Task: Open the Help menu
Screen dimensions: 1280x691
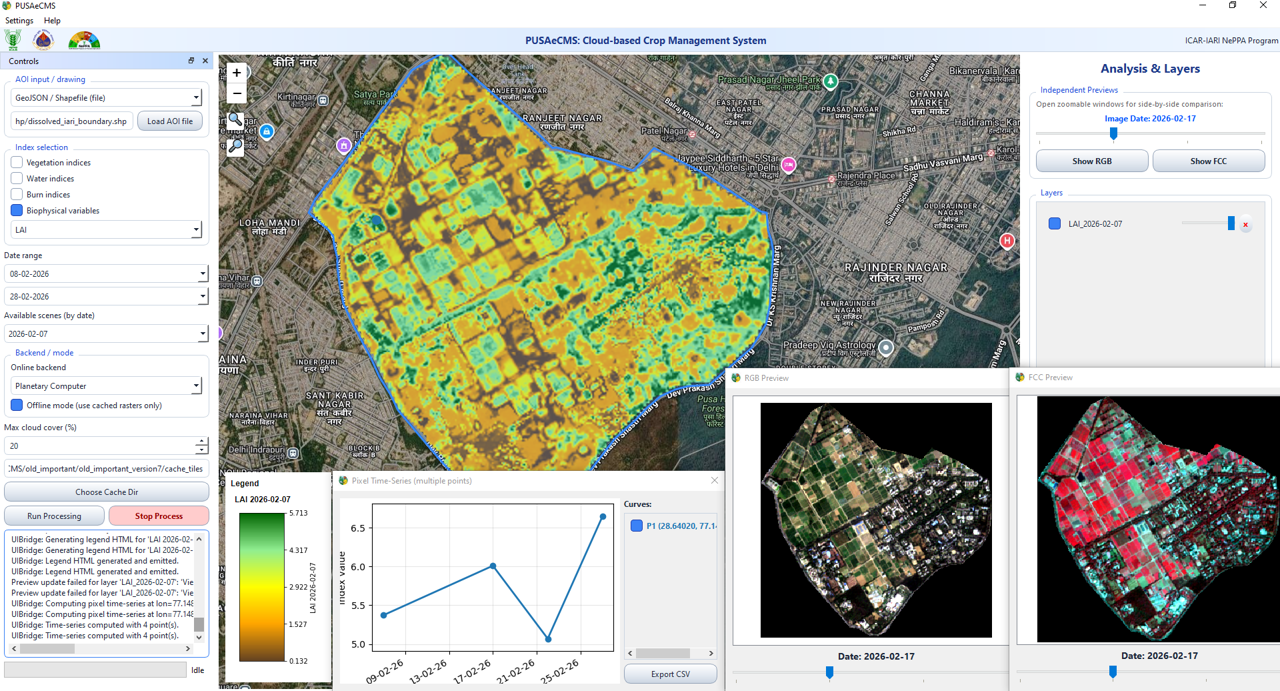Action: click(52, 20)
